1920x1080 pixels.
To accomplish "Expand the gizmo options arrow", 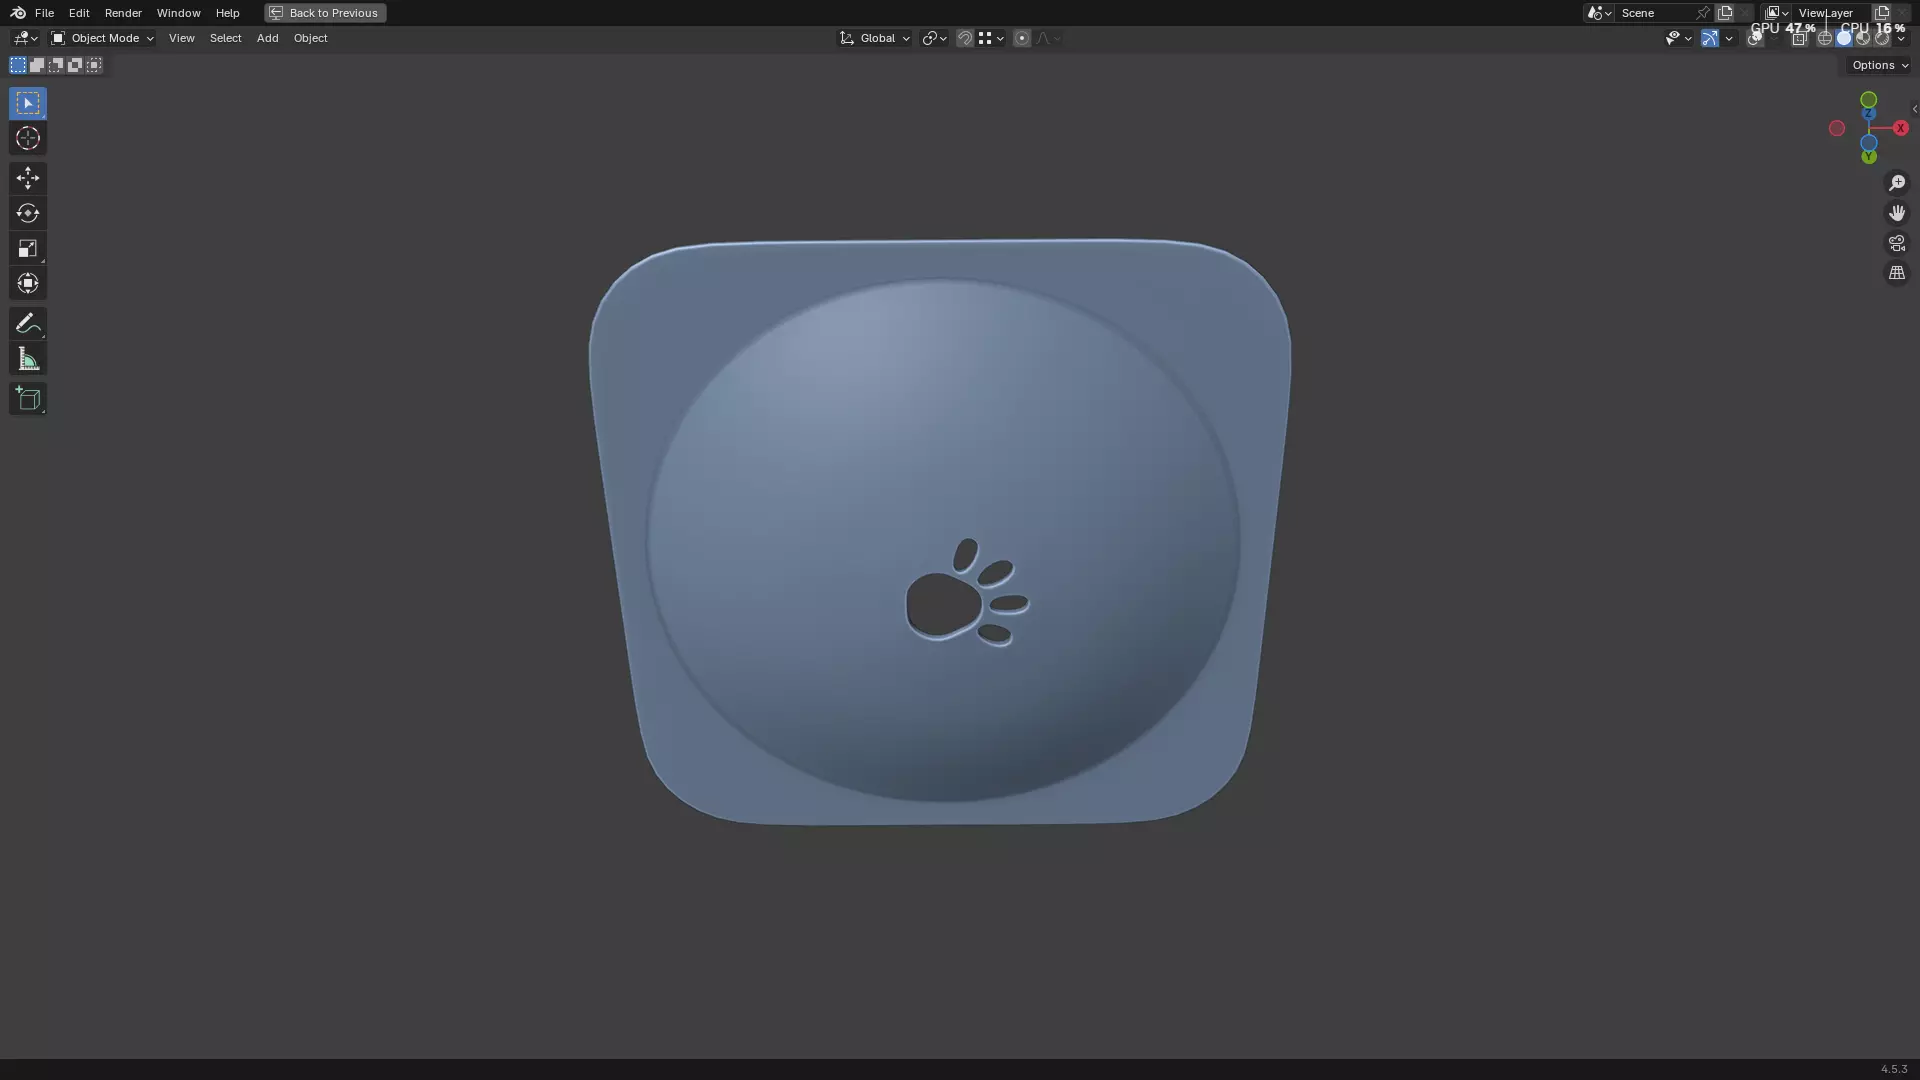I will (1729, 38).
